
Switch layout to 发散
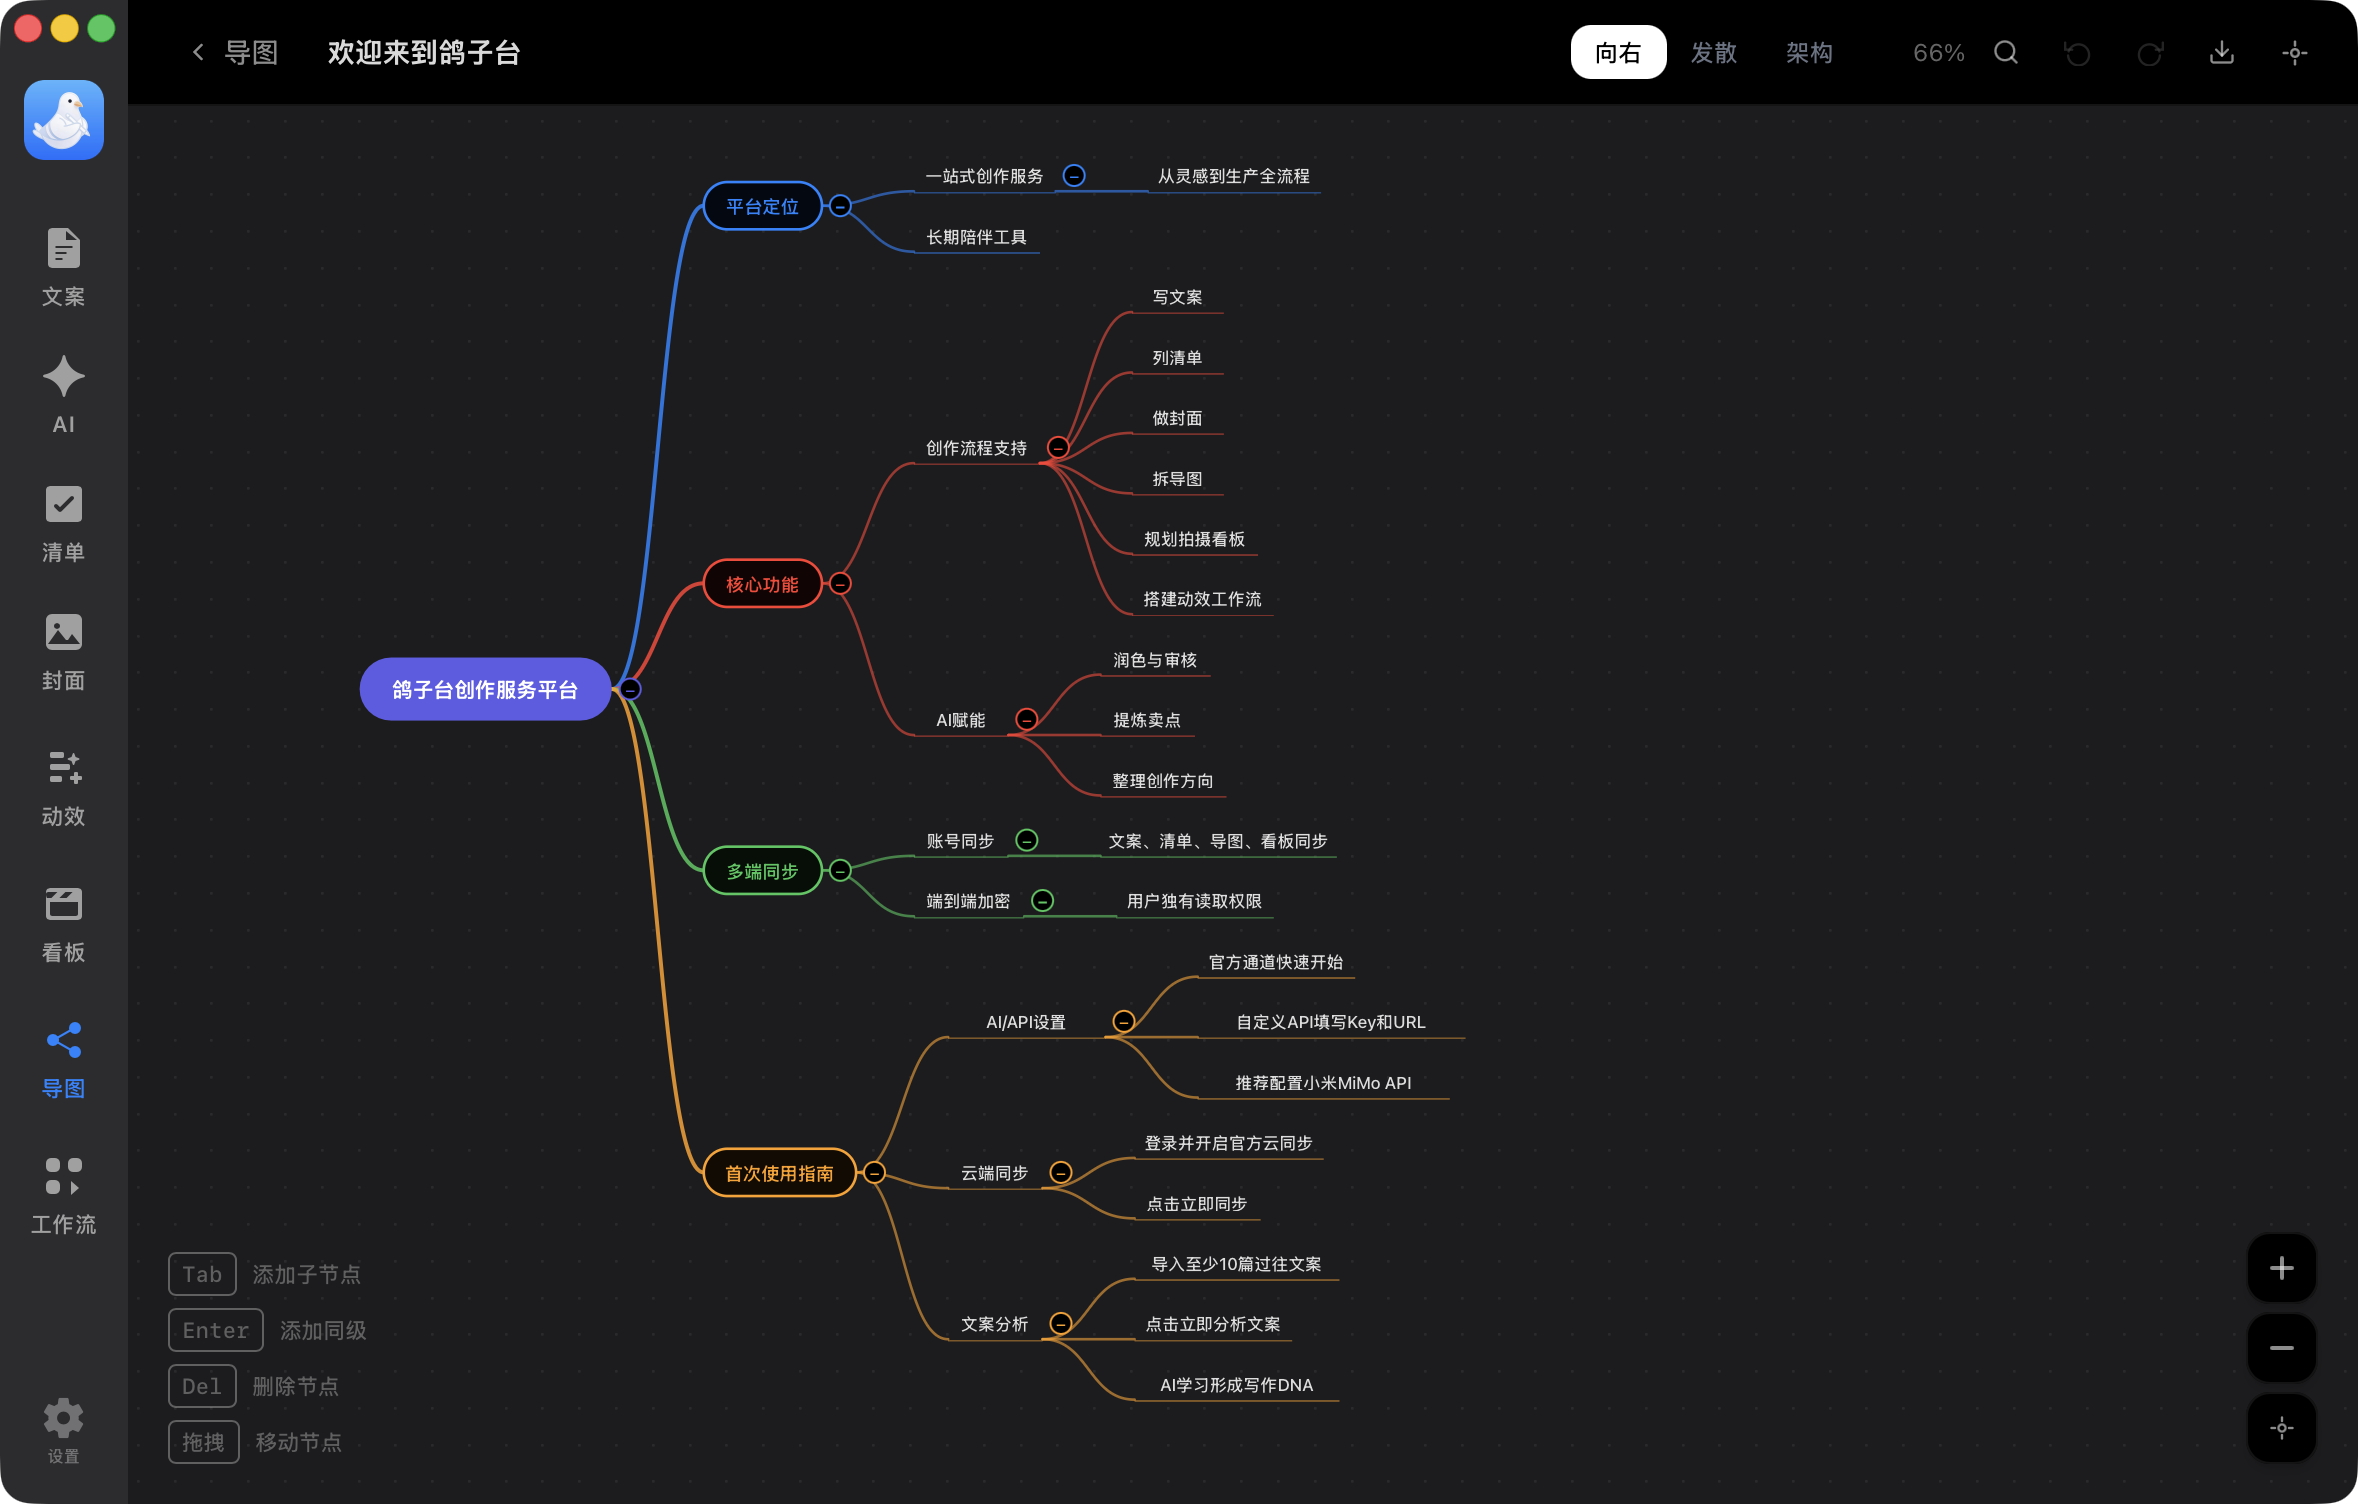pos(1714,52)
